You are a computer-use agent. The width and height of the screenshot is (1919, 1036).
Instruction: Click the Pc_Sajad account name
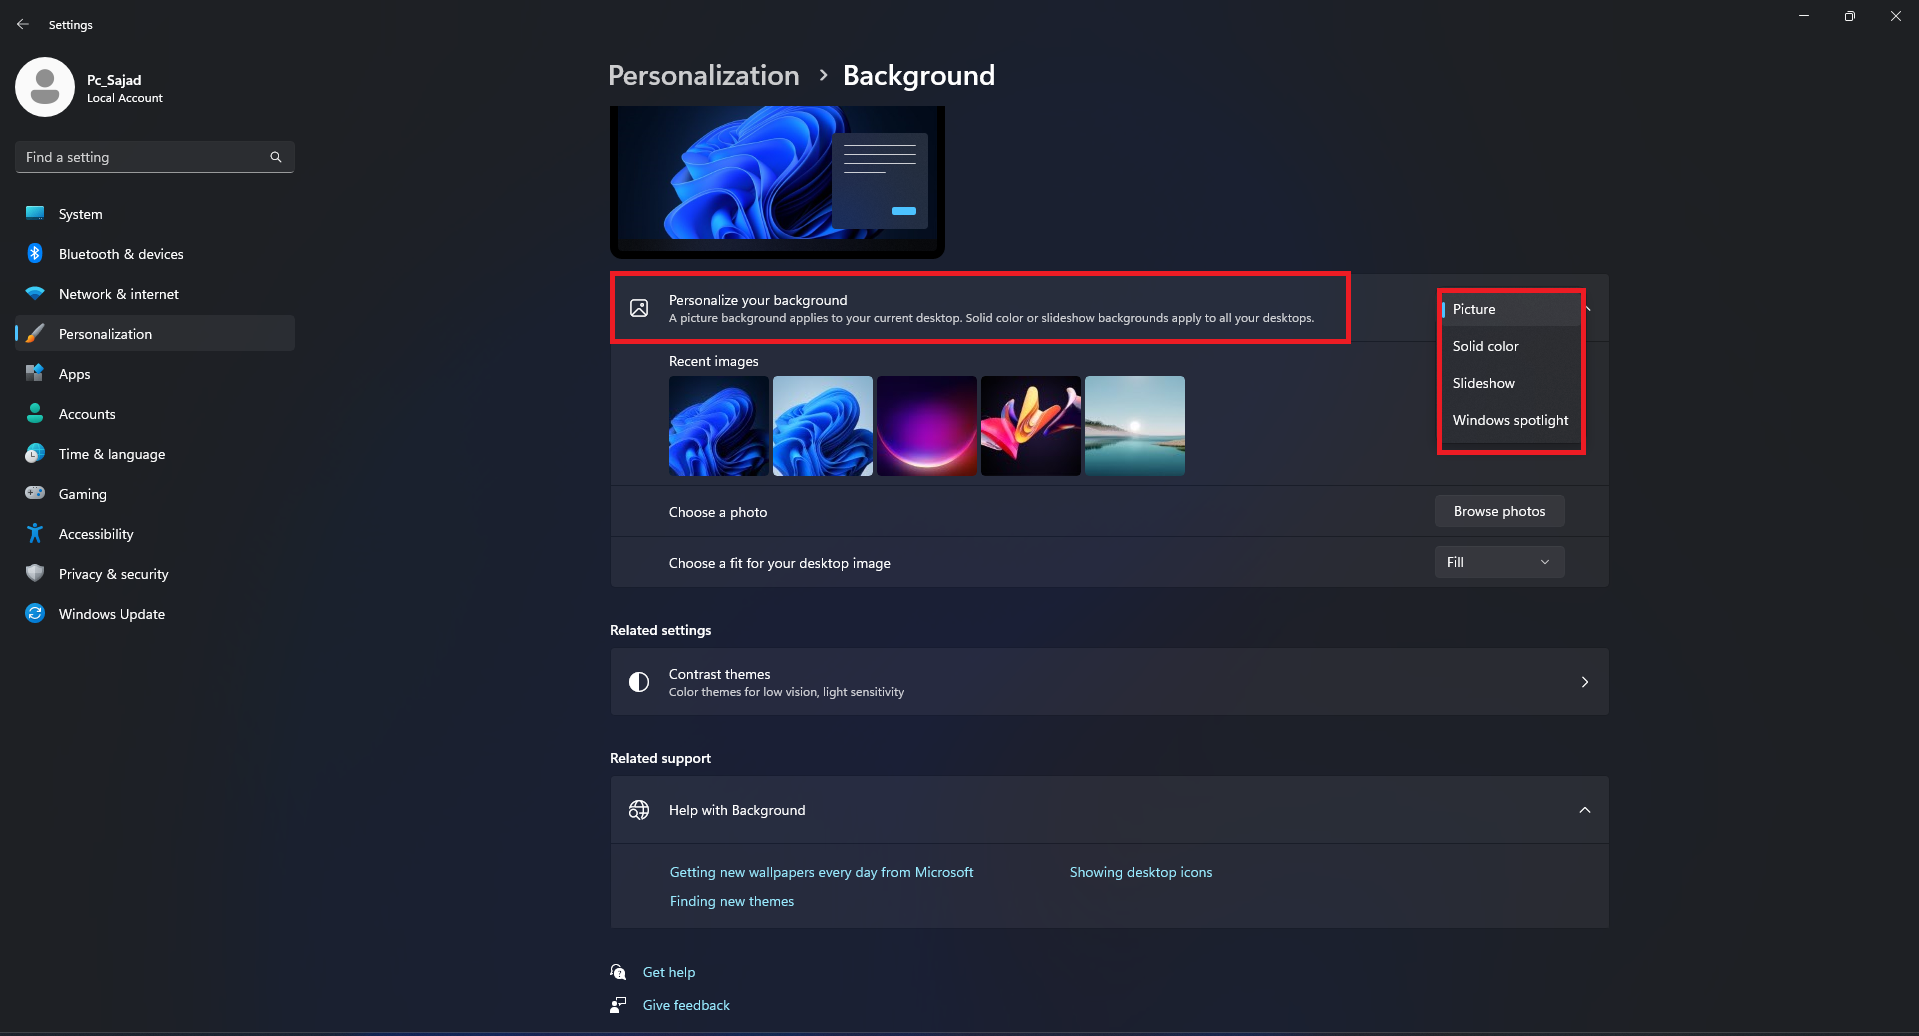pyautogui.click(x=114, y=80)
